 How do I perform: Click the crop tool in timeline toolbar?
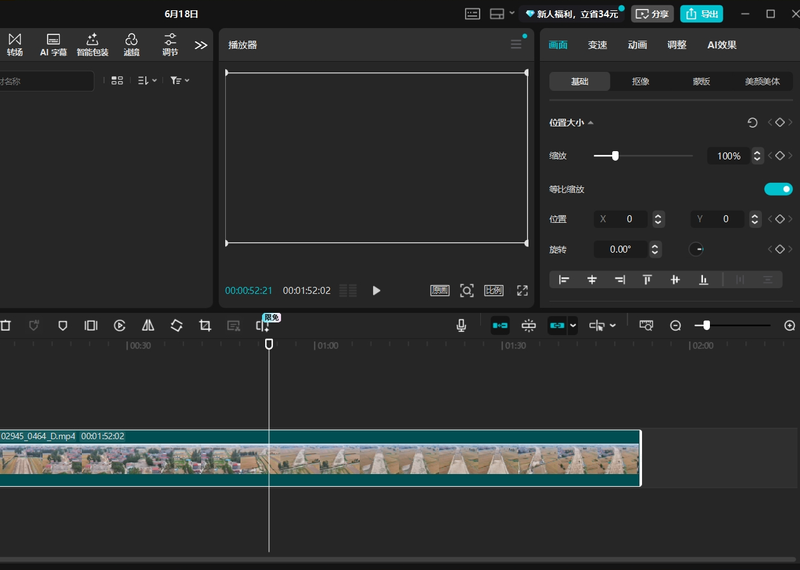[205, 325]
